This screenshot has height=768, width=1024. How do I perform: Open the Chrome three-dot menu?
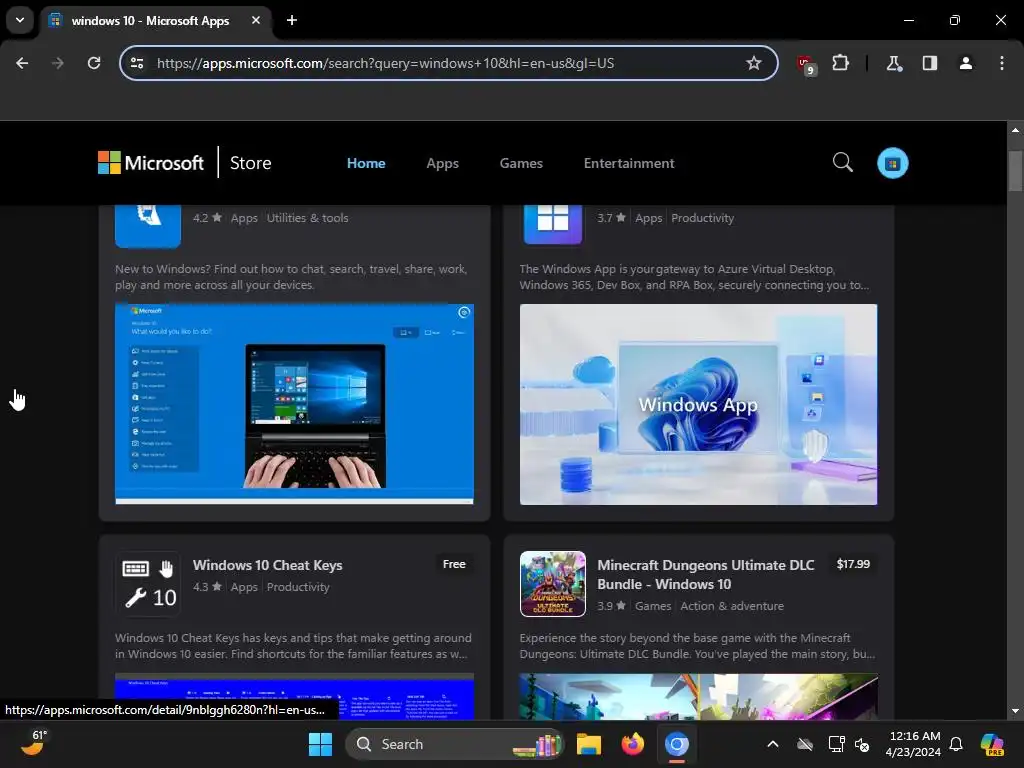pyautogui.click(x=1002, y=63)
